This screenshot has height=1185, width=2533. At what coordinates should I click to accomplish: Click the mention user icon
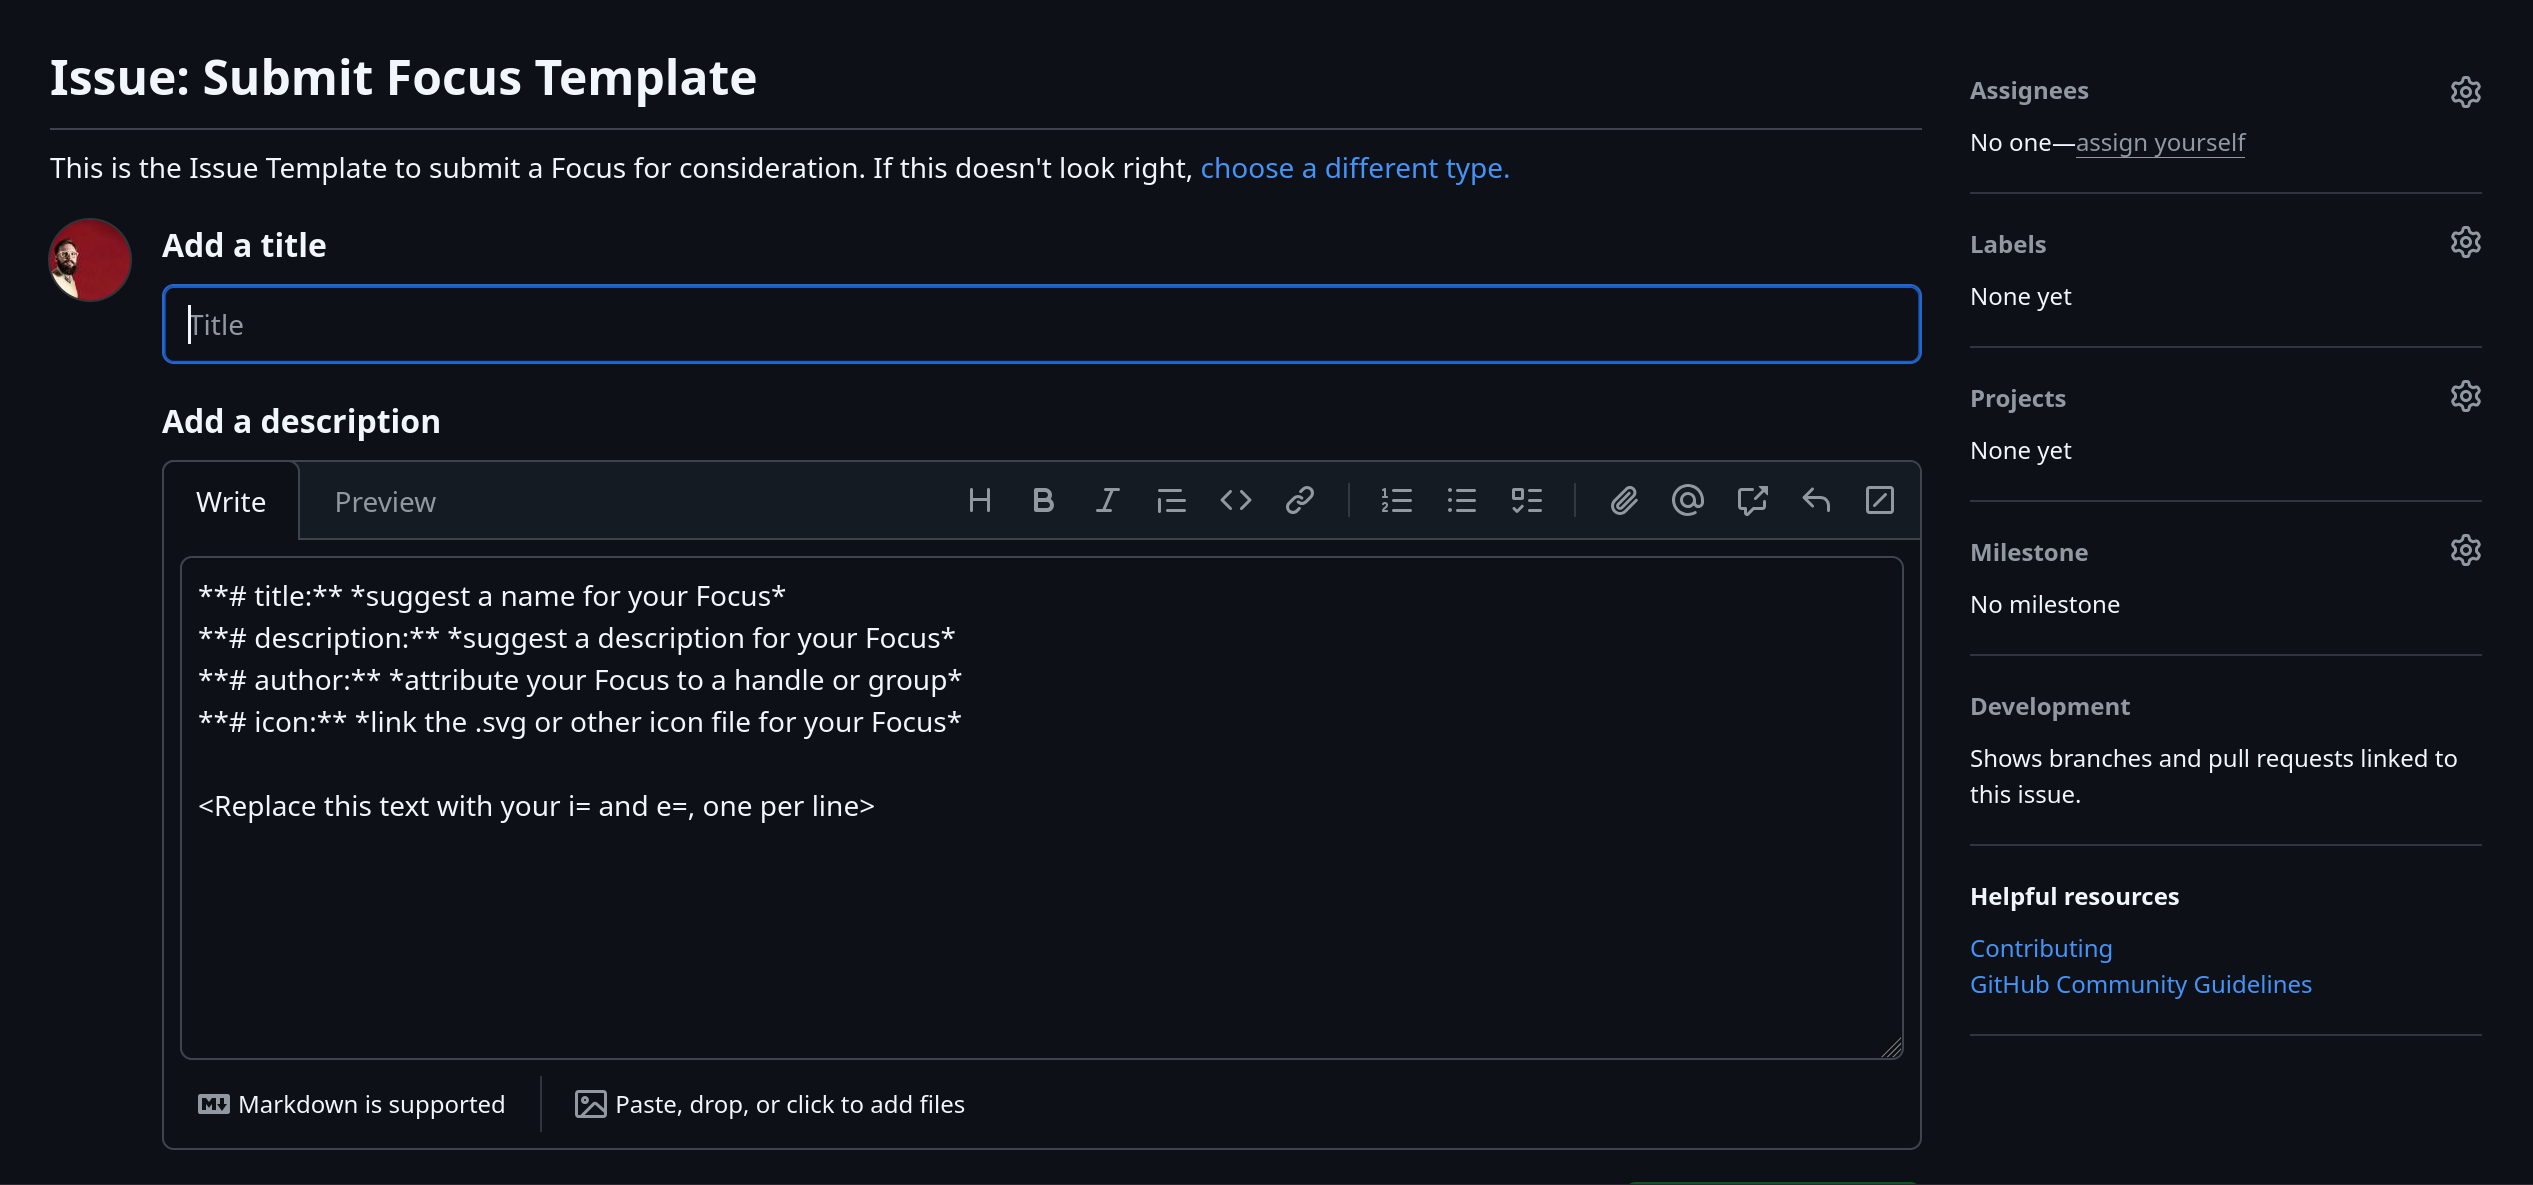click(x=1687, y=500)
